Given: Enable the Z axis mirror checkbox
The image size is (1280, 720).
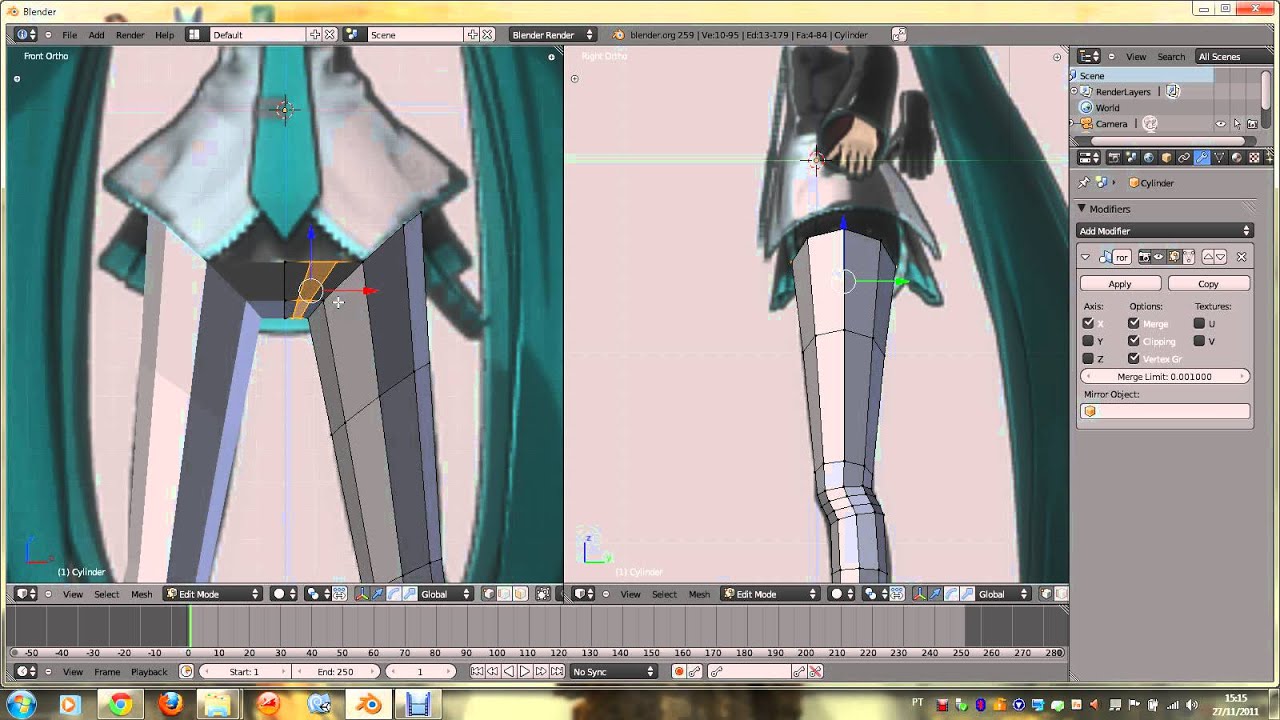Looking at the screenshot, I should point(1088,358).
